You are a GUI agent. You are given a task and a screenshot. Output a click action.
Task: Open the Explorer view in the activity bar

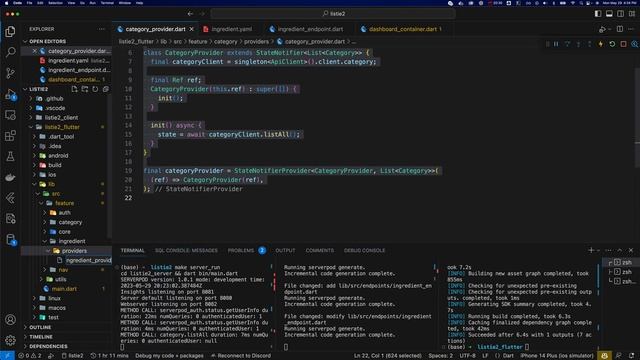10,31
